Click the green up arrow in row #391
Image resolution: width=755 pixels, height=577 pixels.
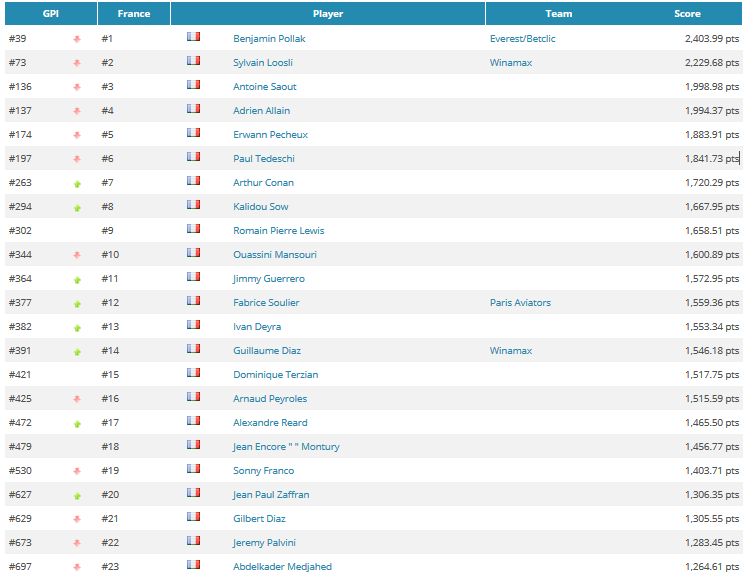pyautogui.click(x=77, y=352)
